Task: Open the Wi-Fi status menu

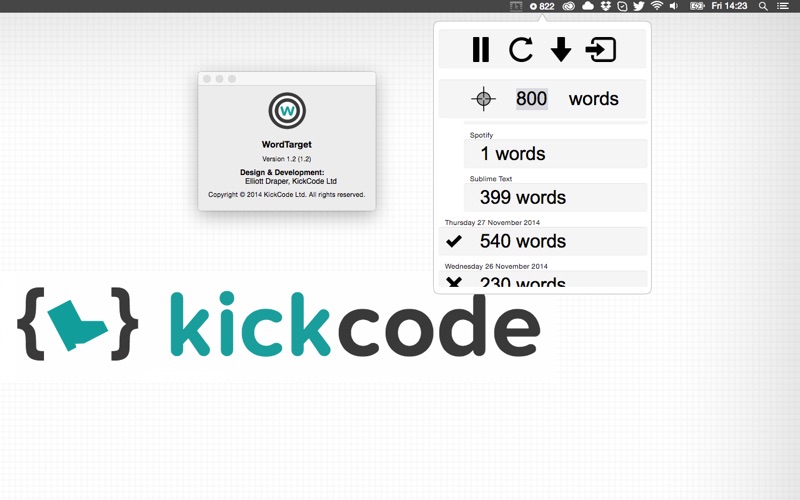Action: click(x=657, y=6)
